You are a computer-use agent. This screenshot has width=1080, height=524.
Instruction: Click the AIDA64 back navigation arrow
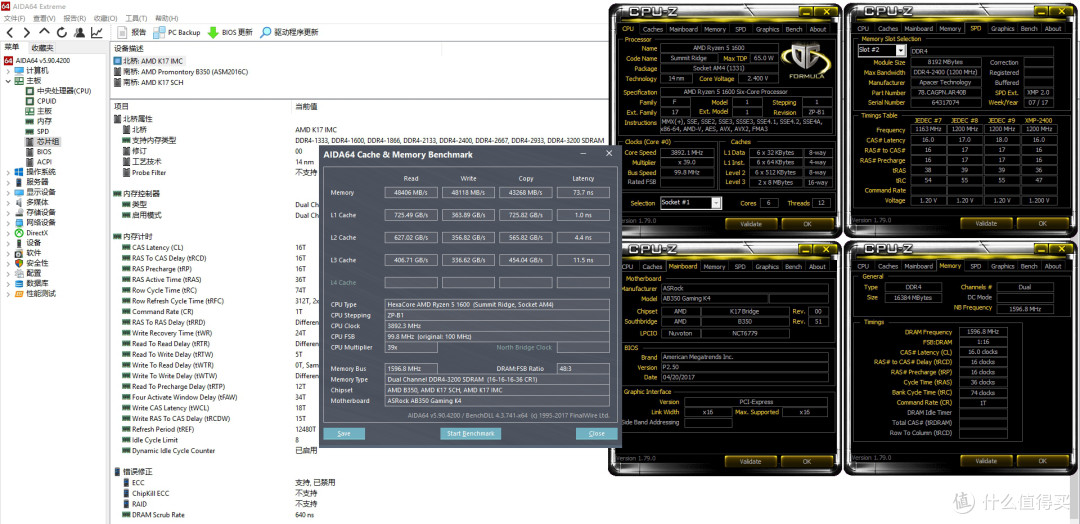tap(10, 32)
